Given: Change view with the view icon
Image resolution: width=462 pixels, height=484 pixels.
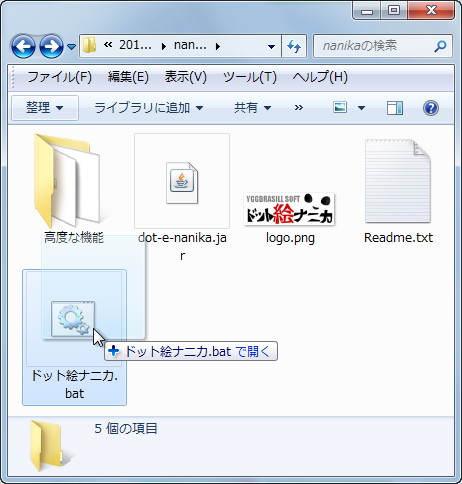Looking at the screenshot, I should [340, 107].
